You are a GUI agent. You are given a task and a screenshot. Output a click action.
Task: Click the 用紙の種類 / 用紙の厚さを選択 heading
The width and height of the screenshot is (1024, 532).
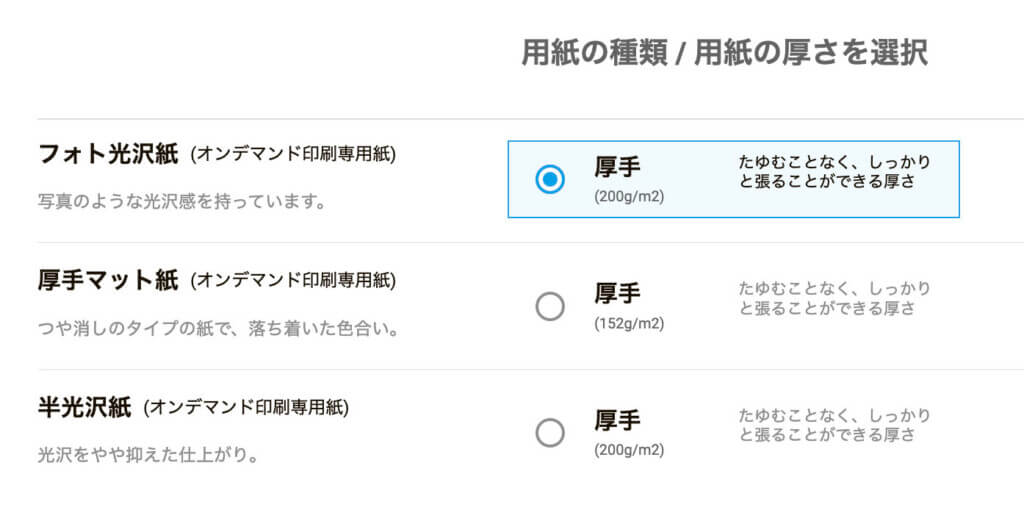[724, 52]
